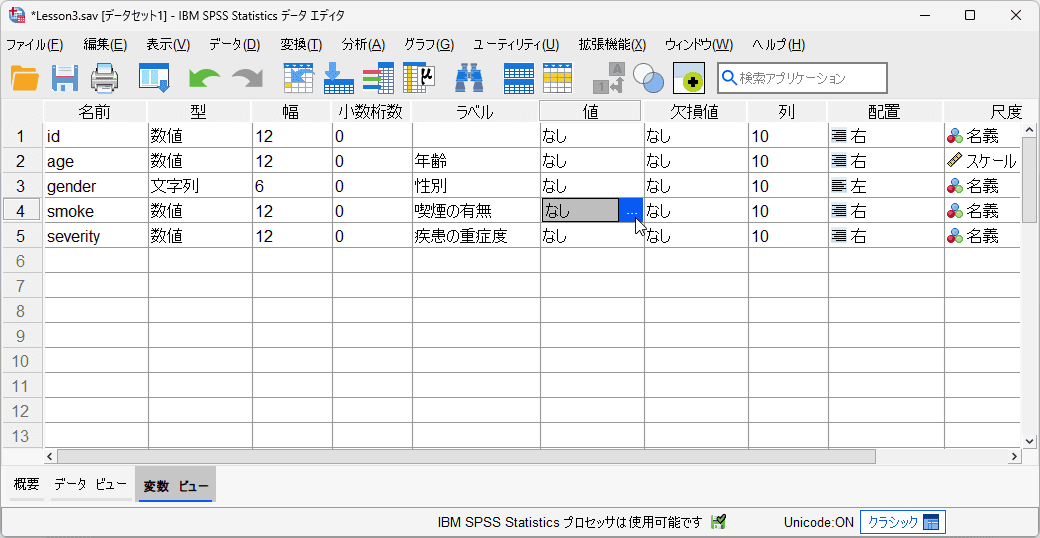Open the 拡張機能(X) menu
The width and height of the screenshot is (1040, 538).
(612, 45)
